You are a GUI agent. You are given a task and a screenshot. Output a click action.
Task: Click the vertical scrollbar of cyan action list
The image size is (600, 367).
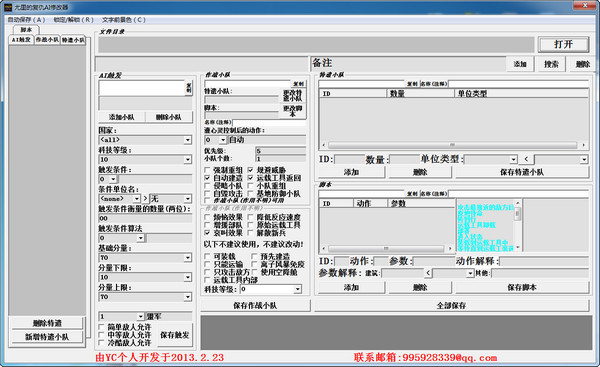517,225
